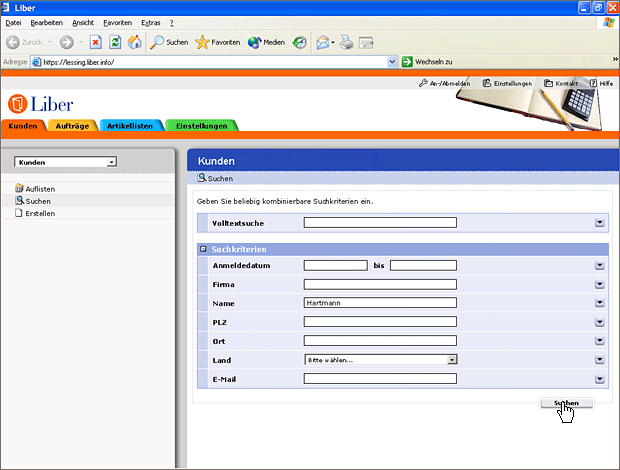
Task: Focus the Volltextsuche input field
Action: tap(380, 223)
